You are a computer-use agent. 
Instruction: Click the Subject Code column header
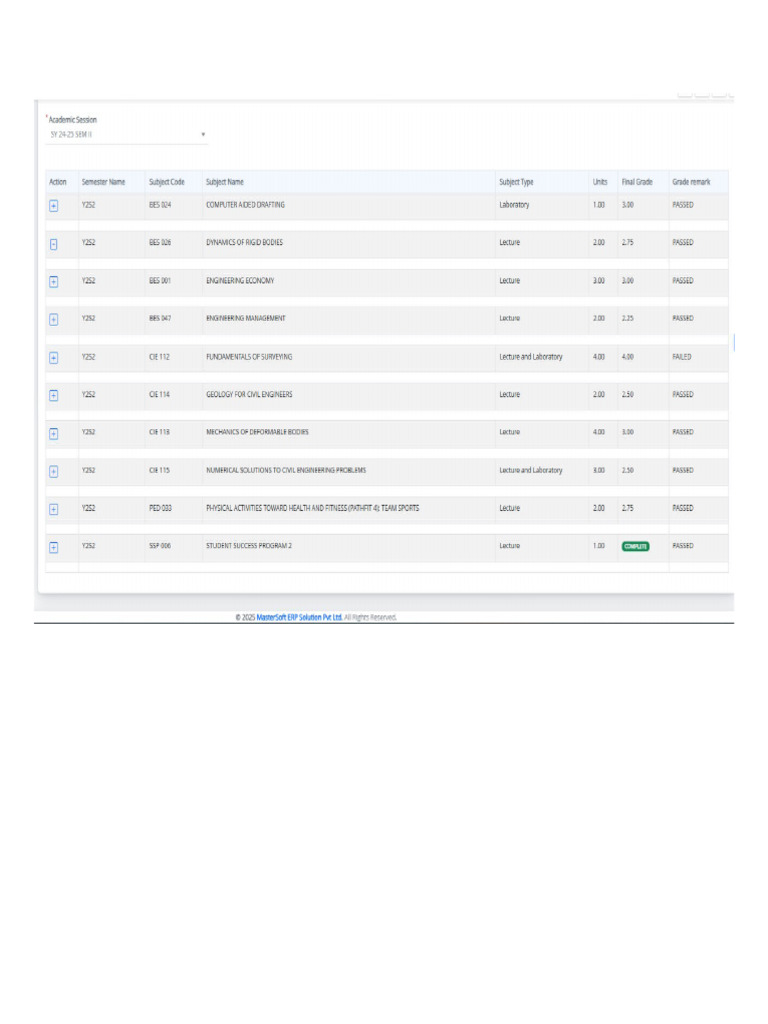pos(167,182)
